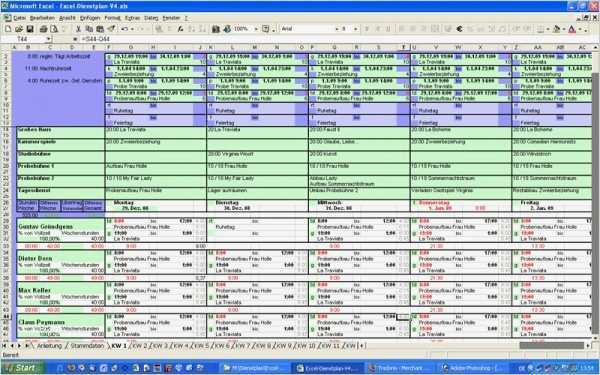Open the Einfügen menu
The width and height of the screenshot is (600, 375).
(x=90, y=18)
